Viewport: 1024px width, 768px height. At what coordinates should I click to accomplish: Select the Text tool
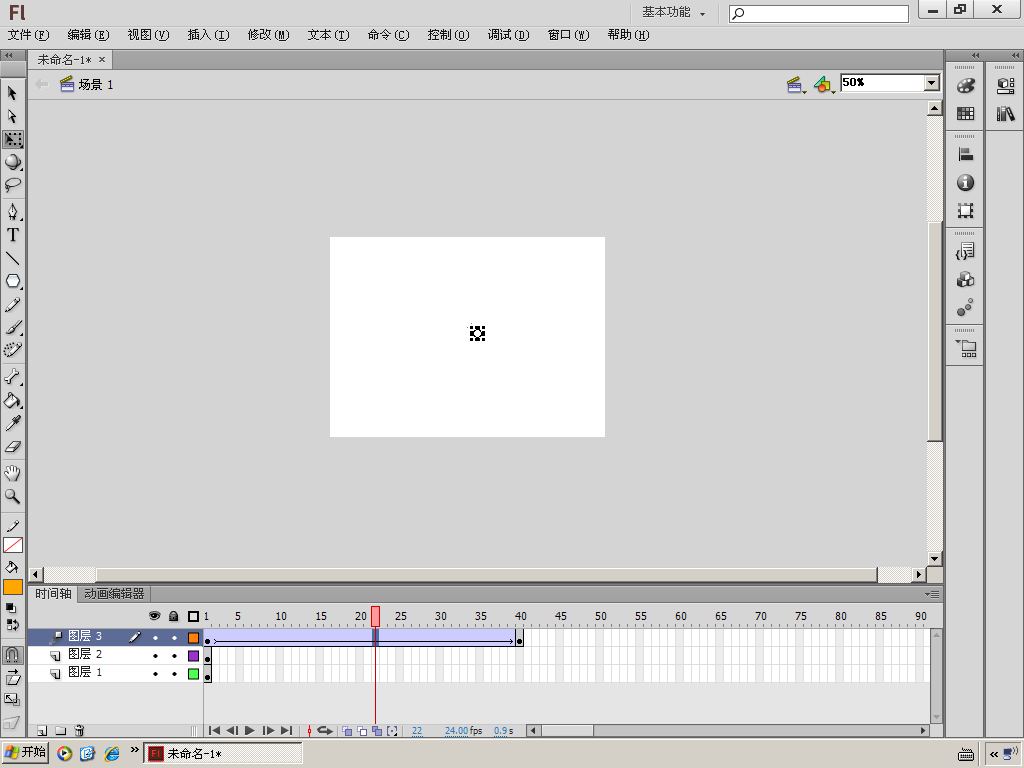[x=13, y=235]
